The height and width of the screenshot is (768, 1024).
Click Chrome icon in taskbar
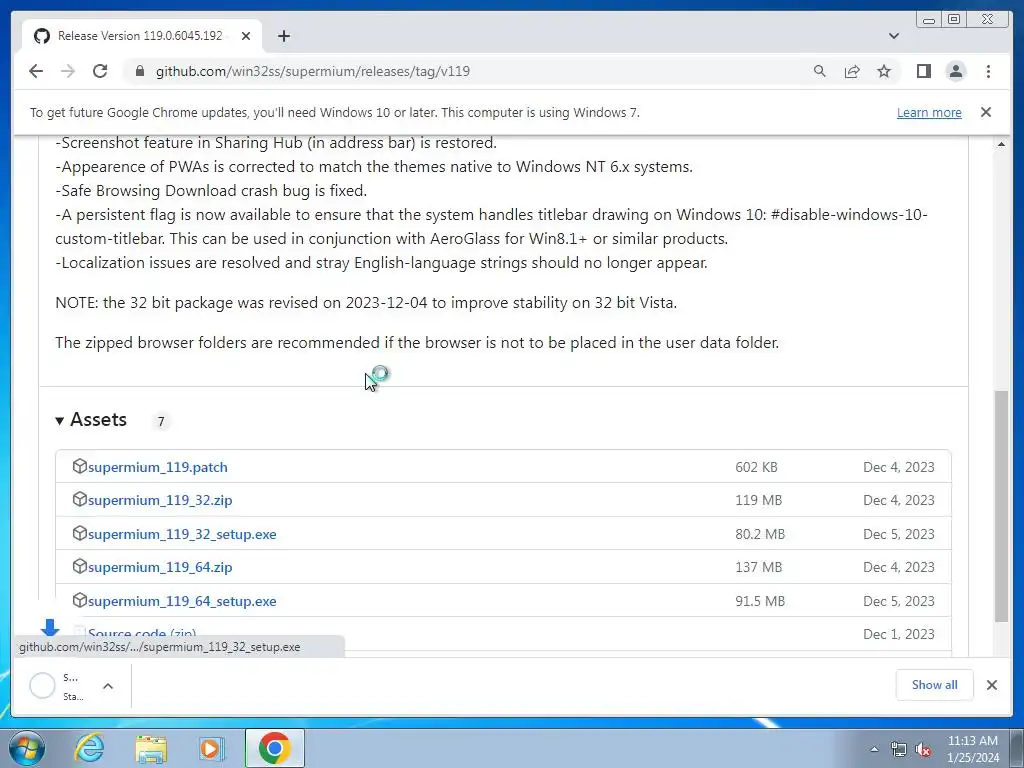tap(274, 748)
